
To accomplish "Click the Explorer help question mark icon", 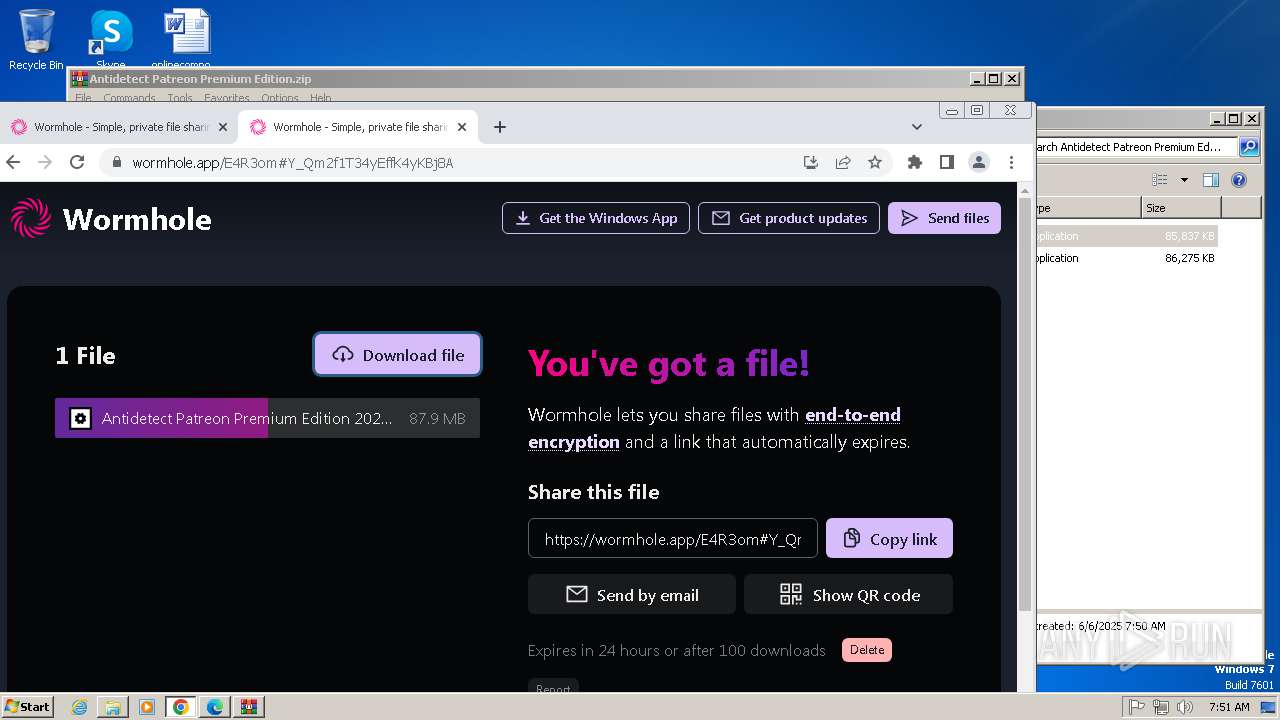I will (x=1239, y=180).
